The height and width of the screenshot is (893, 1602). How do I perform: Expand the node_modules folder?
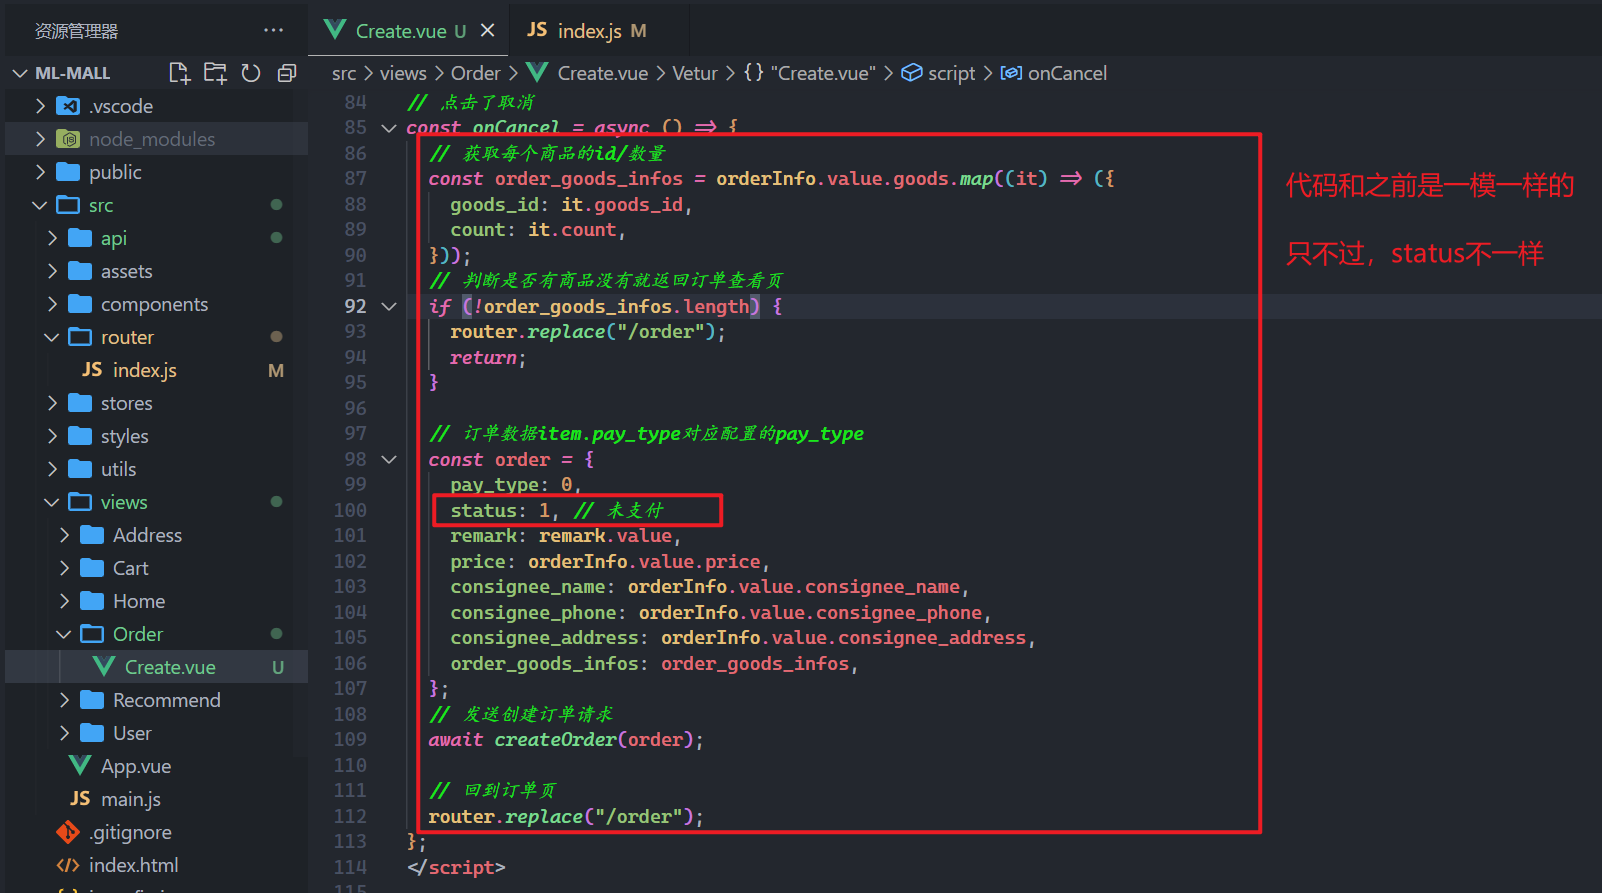[40, 139]
